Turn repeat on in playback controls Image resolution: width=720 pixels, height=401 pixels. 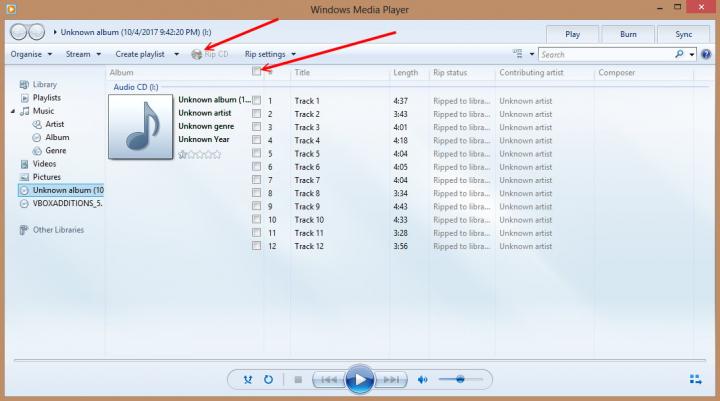click(x=268, y=379)
